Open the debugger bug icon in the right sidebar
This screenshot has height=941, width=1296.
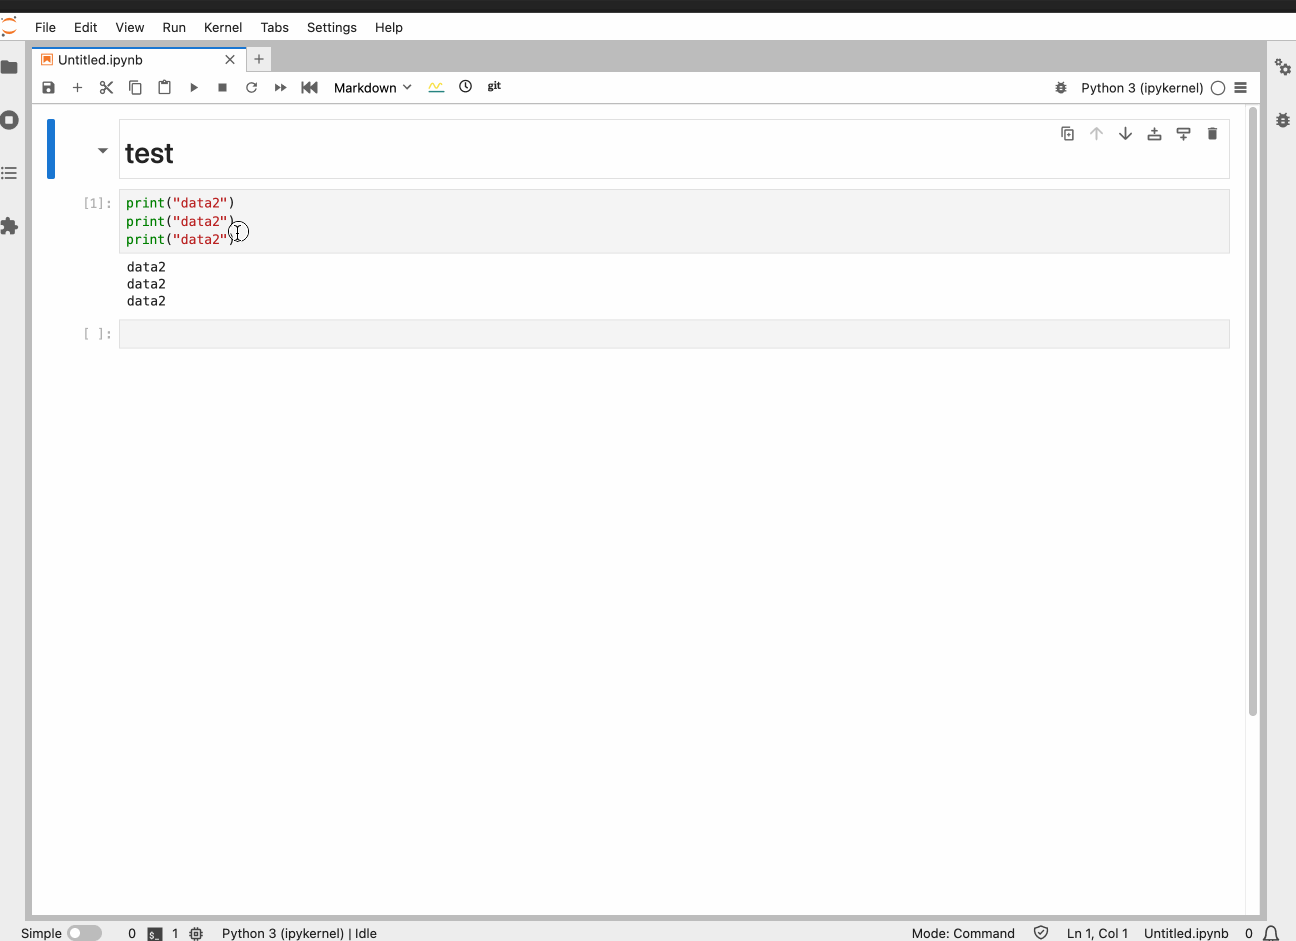point(1283,120)
